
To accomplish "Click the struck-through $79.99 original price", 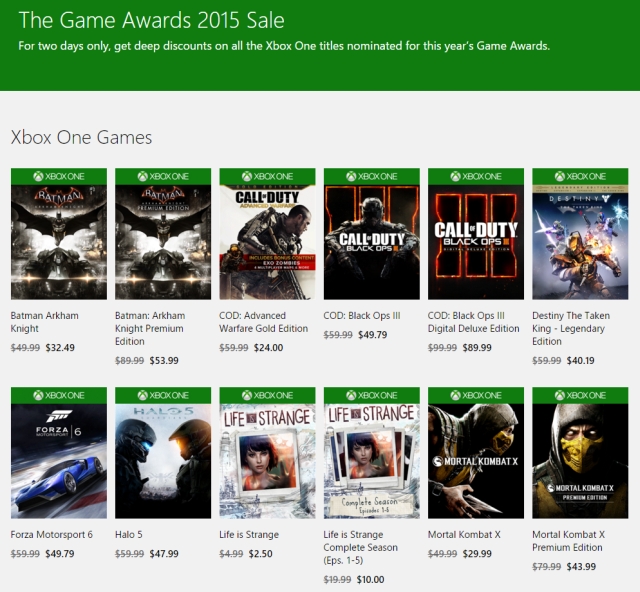I will pos(547,567).
